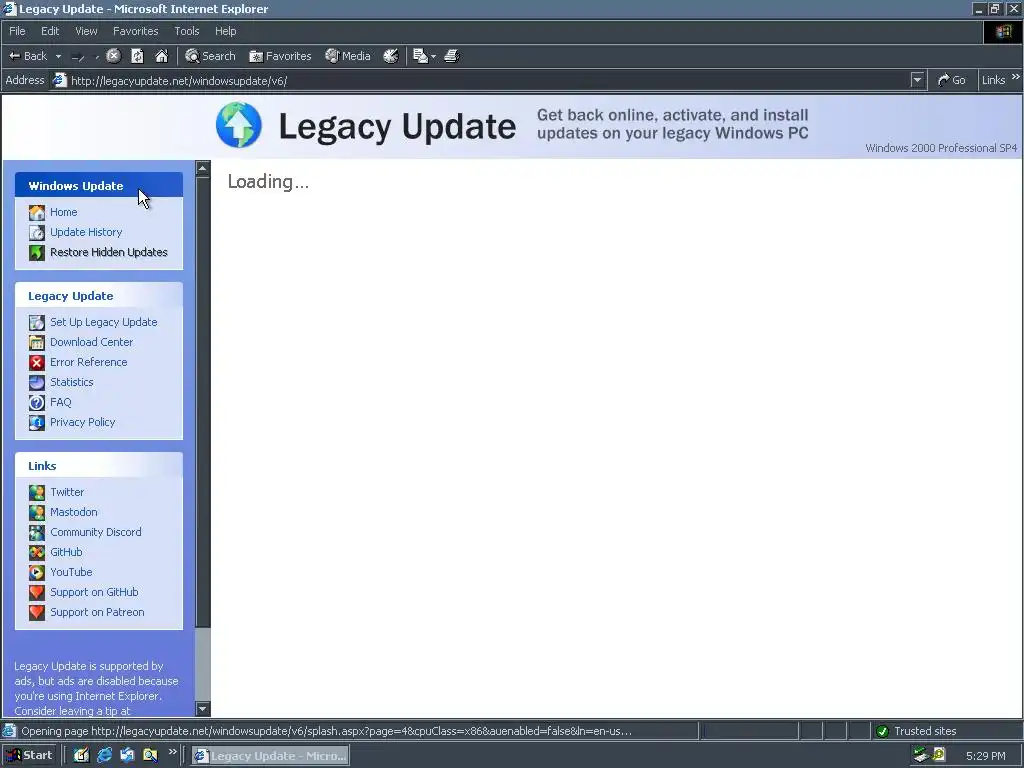
Task: Open the Mastodon link
Action: (x=74, y=513)
